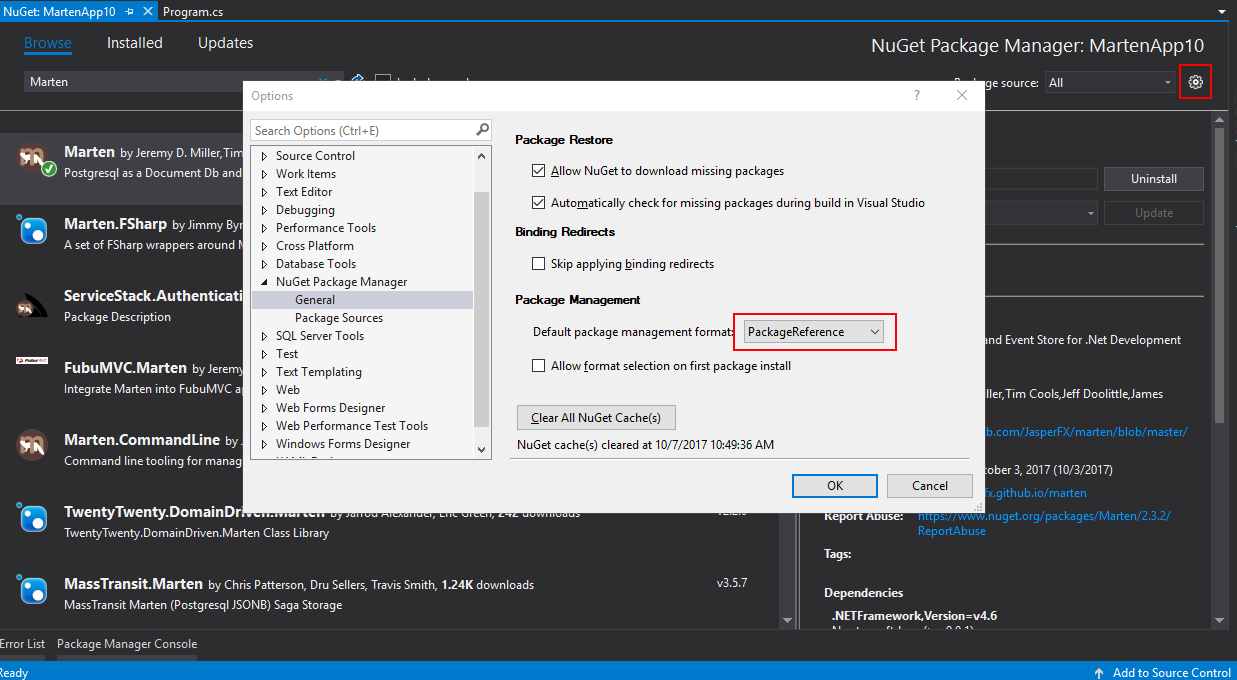Click the search magnifier in Options
Image resolution: width=1237 pixels, height=680 pixels.
coord(482,130)
